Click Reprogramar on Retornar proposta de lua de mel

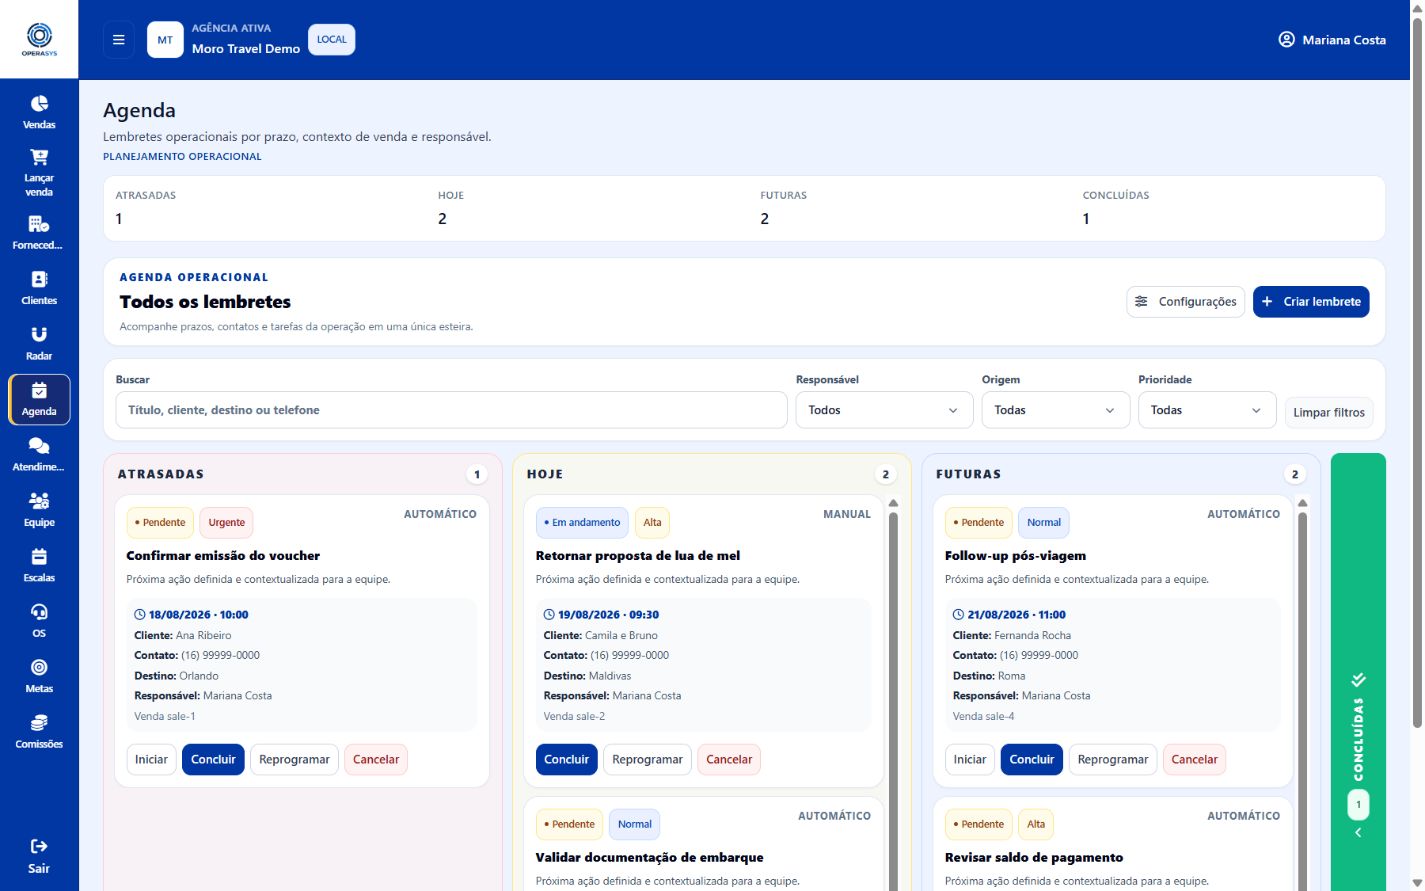pos(647,760)
